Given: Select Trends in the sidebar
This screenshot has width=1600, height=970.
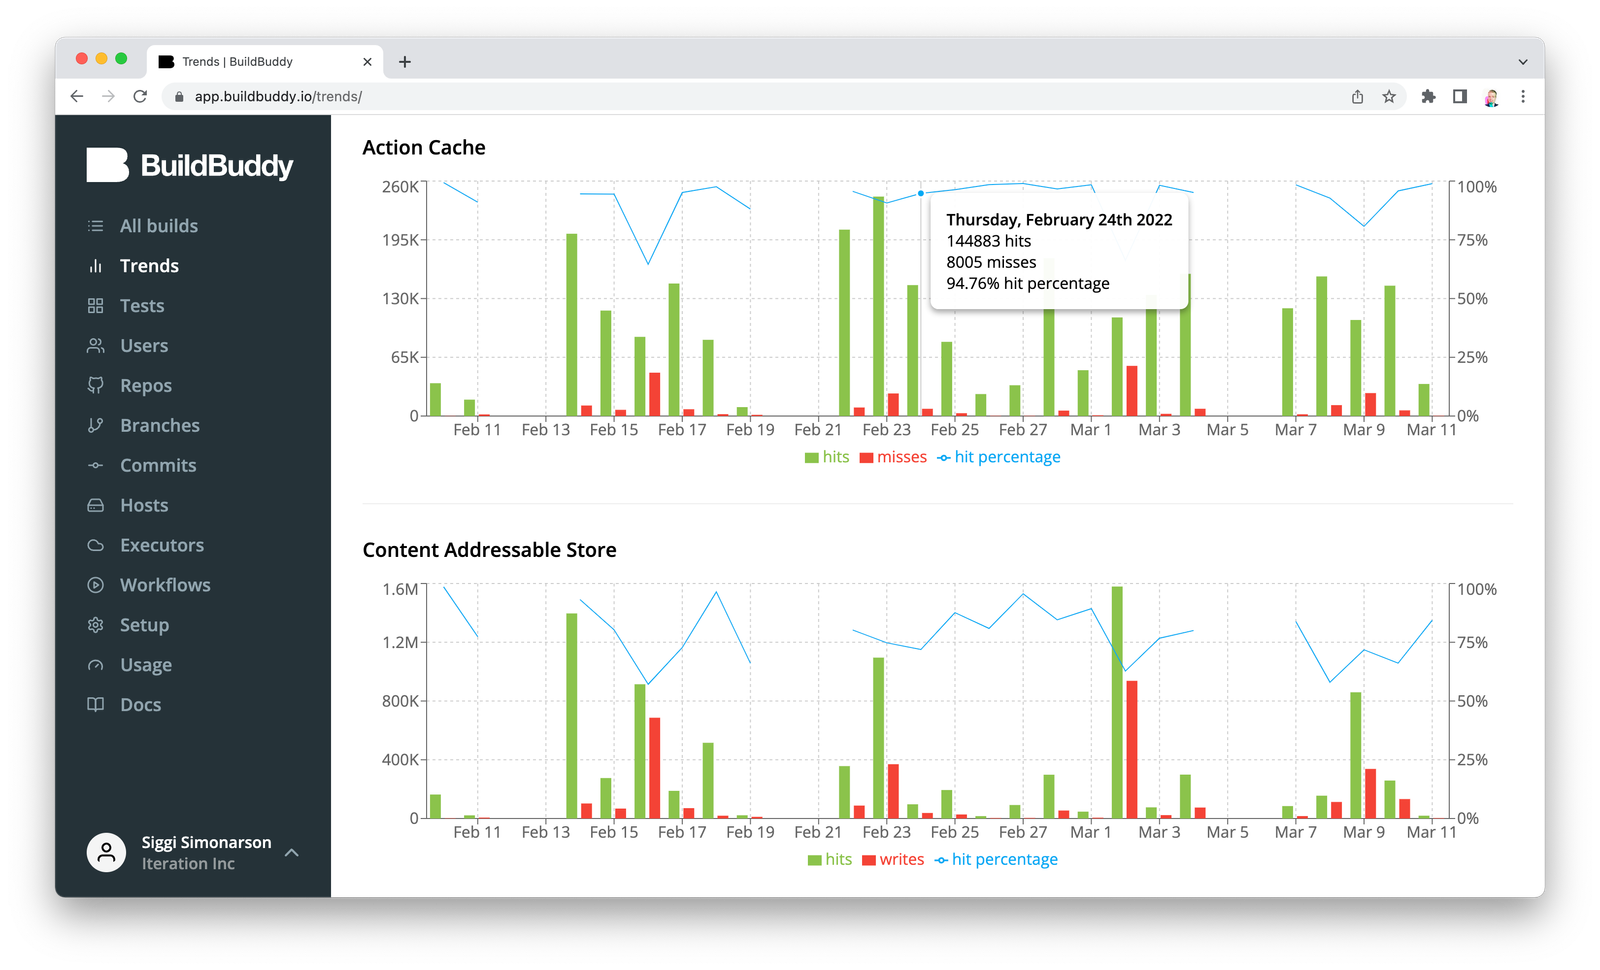Looking at the screenshot, I should [149, 266].
